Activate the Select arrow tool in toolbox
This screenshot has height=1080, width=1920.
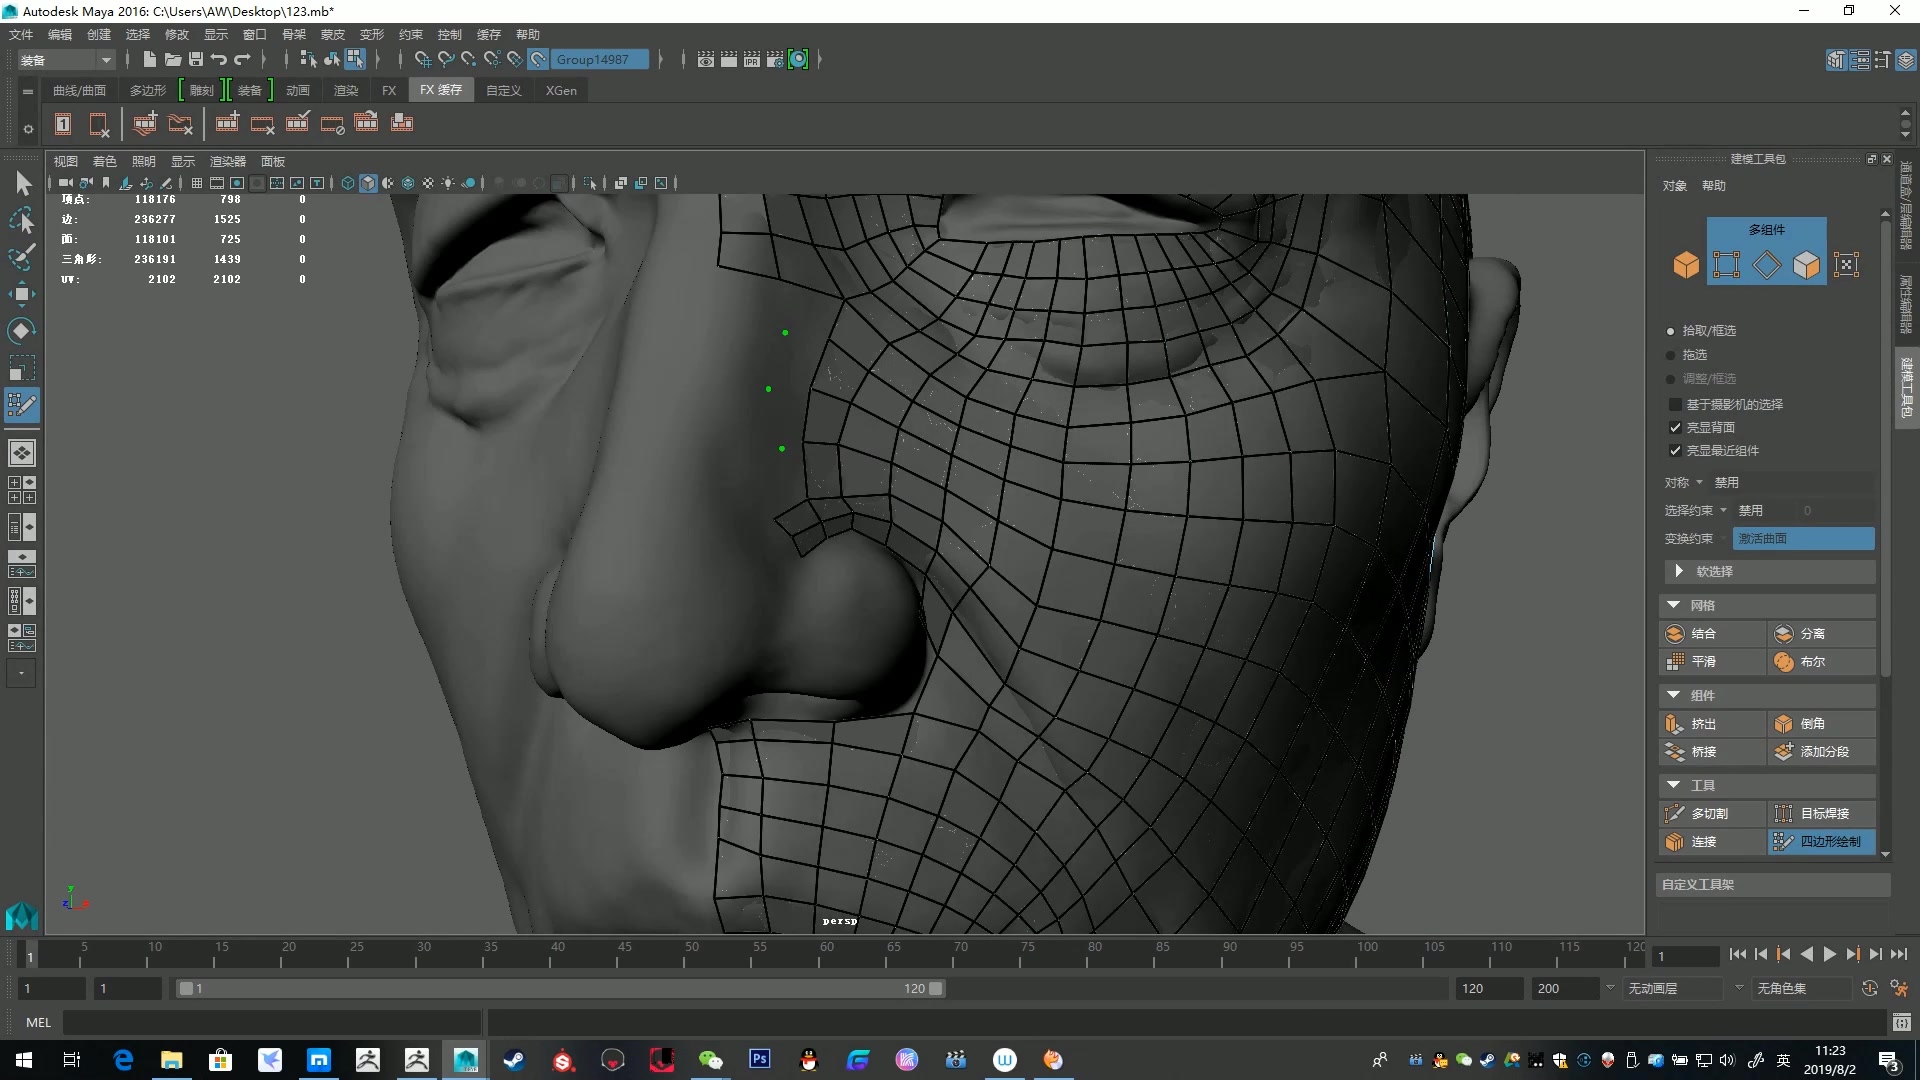click(x=22, y=183)
